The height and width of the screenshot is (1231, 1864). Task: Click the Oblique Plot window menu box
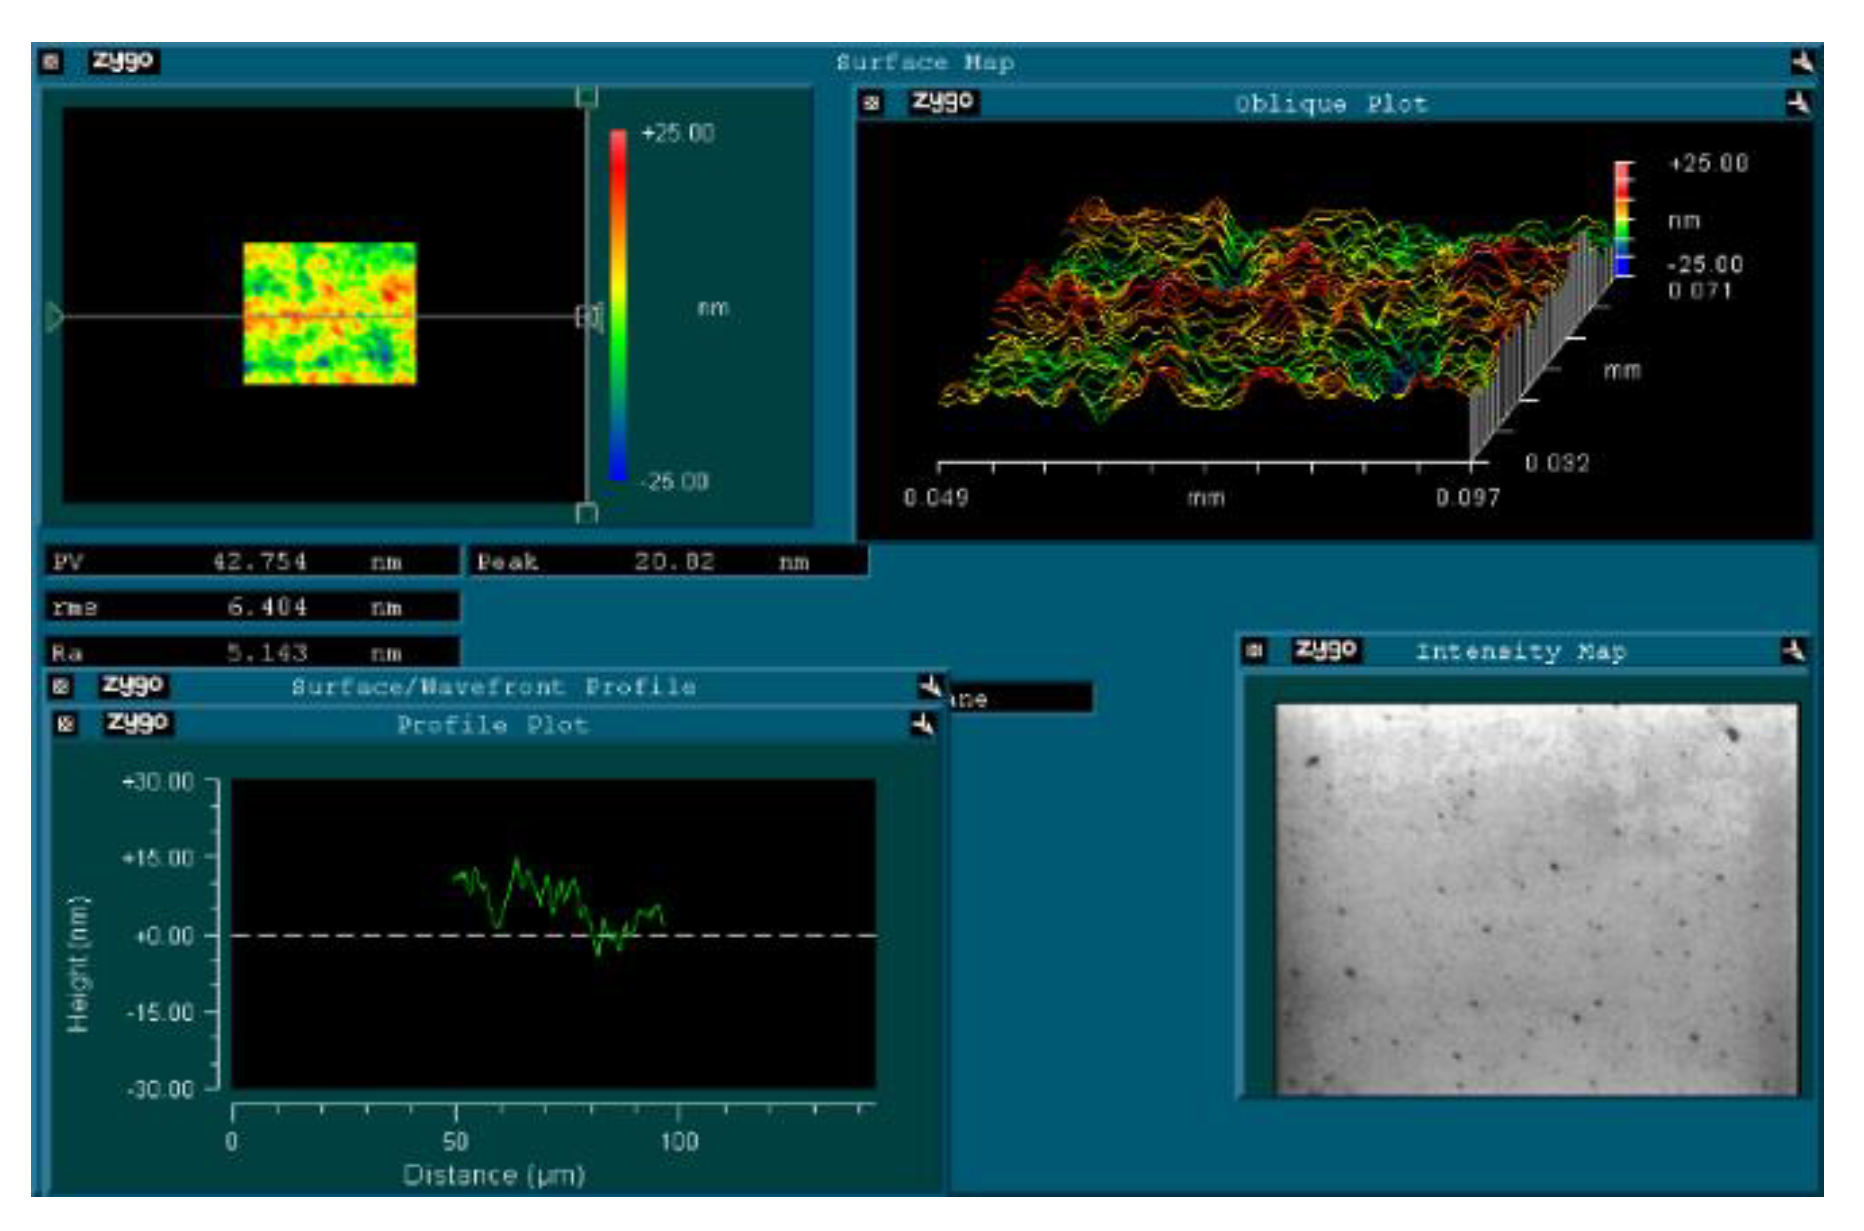[872, 103]
